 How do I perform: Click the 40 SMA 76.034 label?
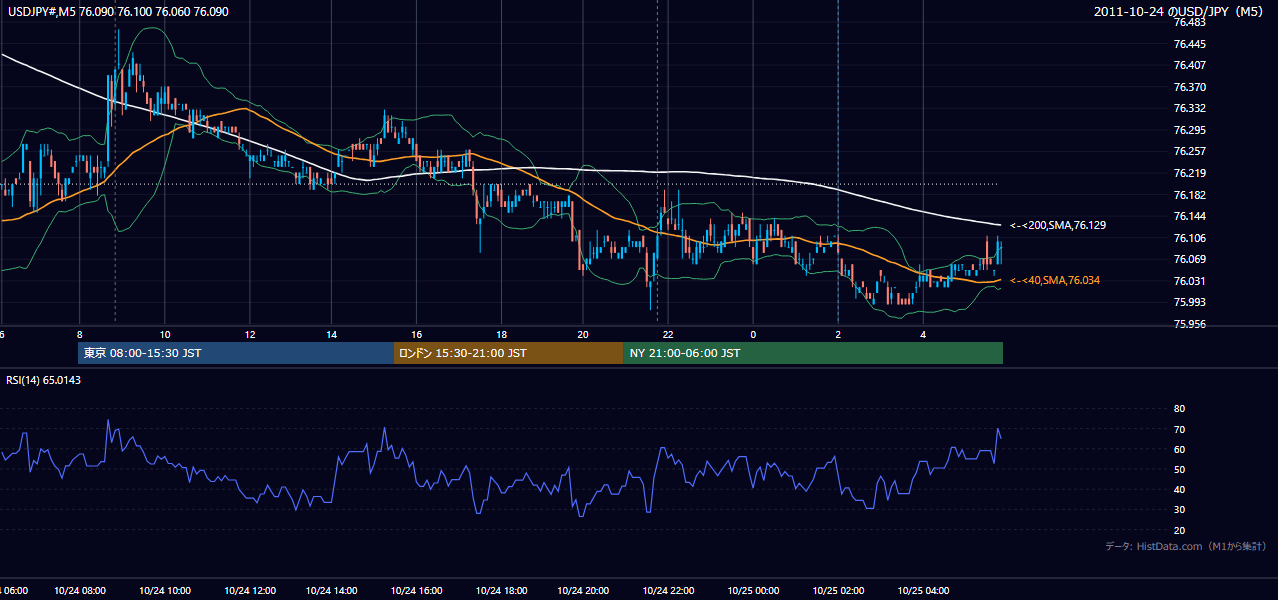click(x=1055, y=281)
